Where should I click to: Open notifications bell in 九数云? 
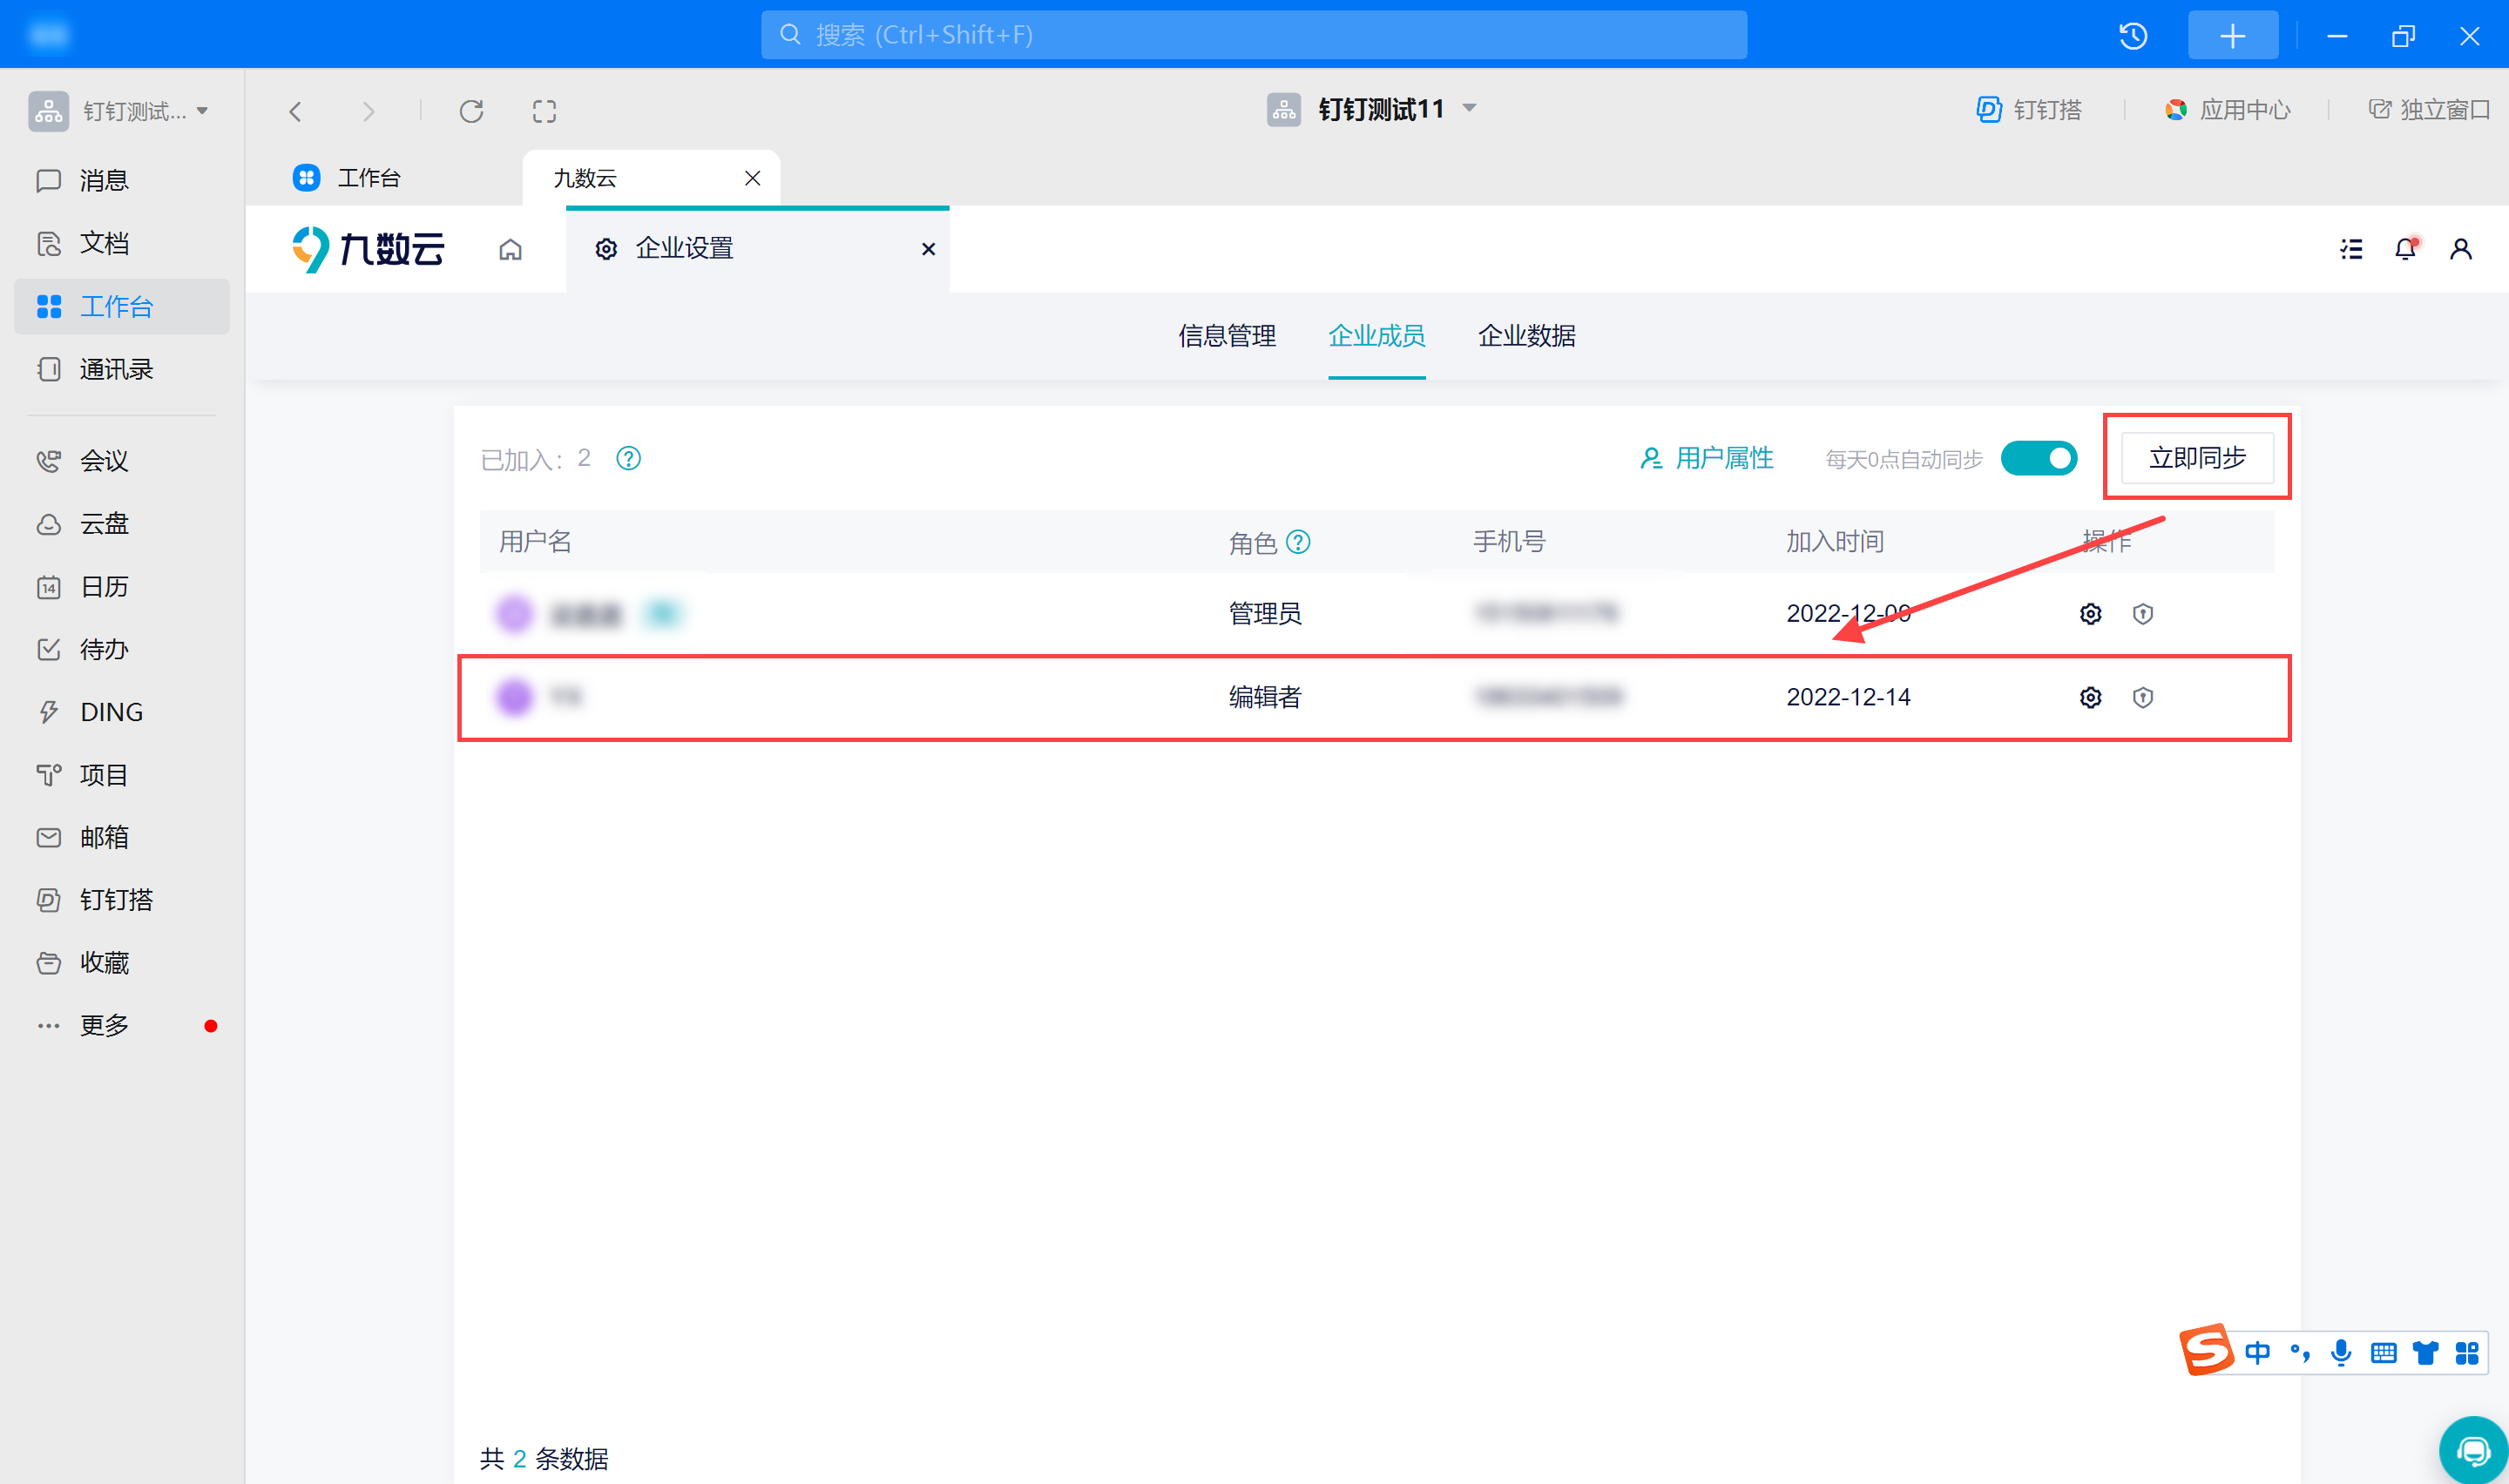2406,249
